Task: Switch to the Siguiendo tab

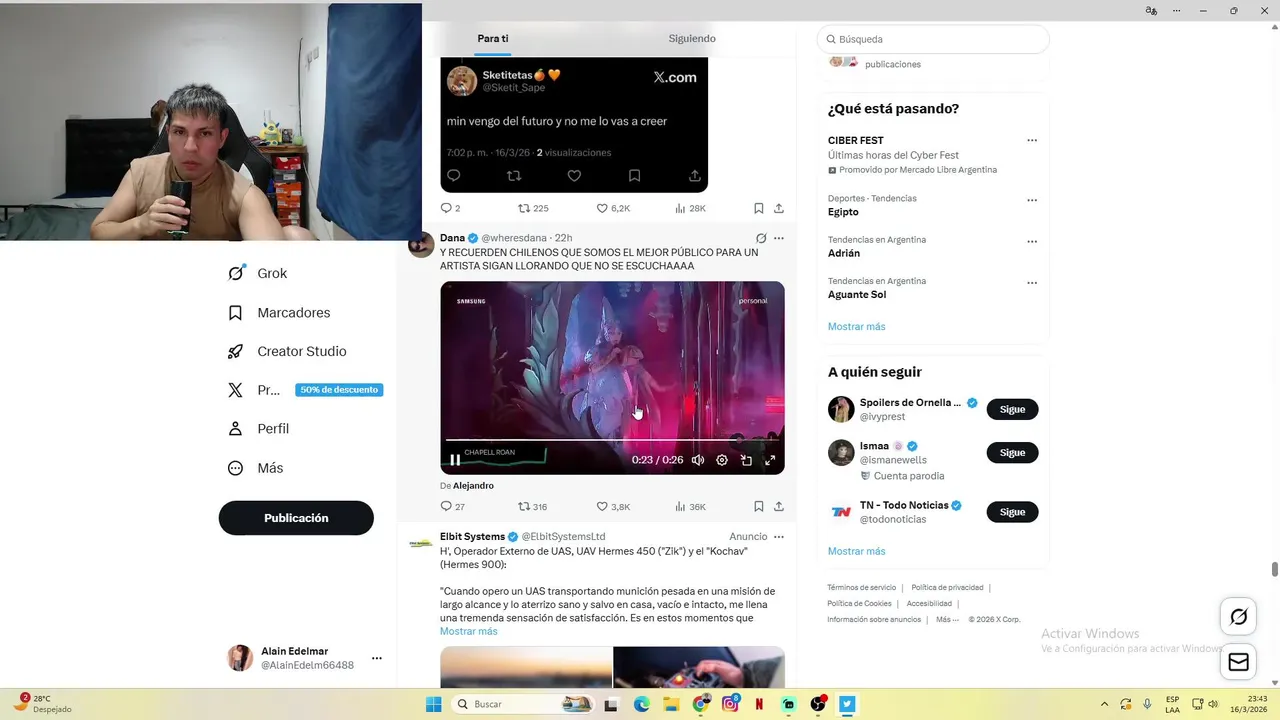Action: [x=692, y=38]
